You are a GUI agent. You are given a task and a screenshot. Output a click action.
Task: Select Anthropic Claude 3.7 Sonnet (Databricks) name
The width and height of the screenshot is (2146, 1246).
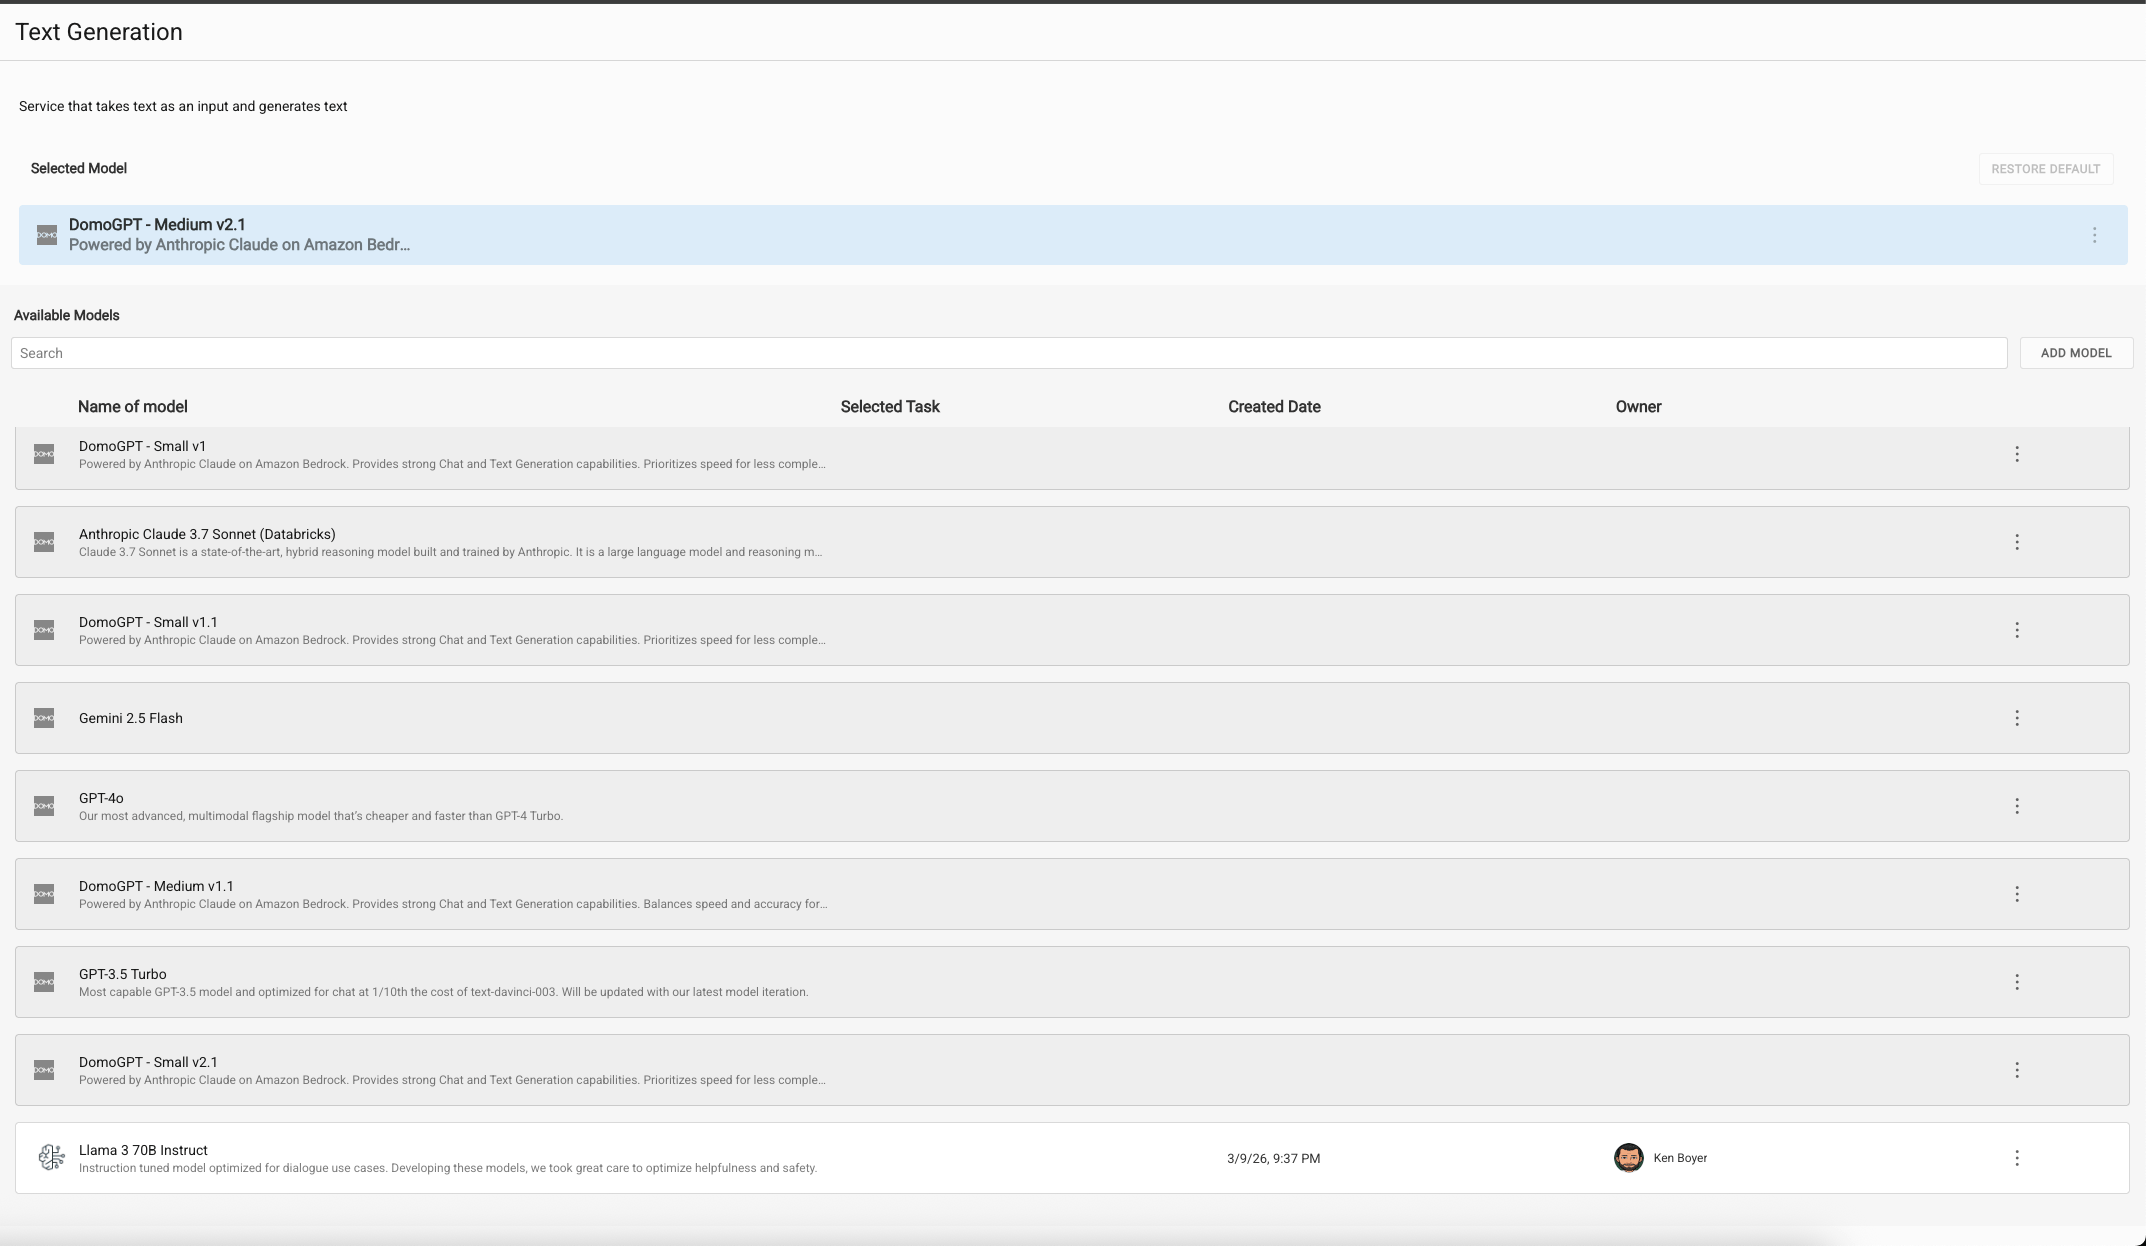coord(207,534)
